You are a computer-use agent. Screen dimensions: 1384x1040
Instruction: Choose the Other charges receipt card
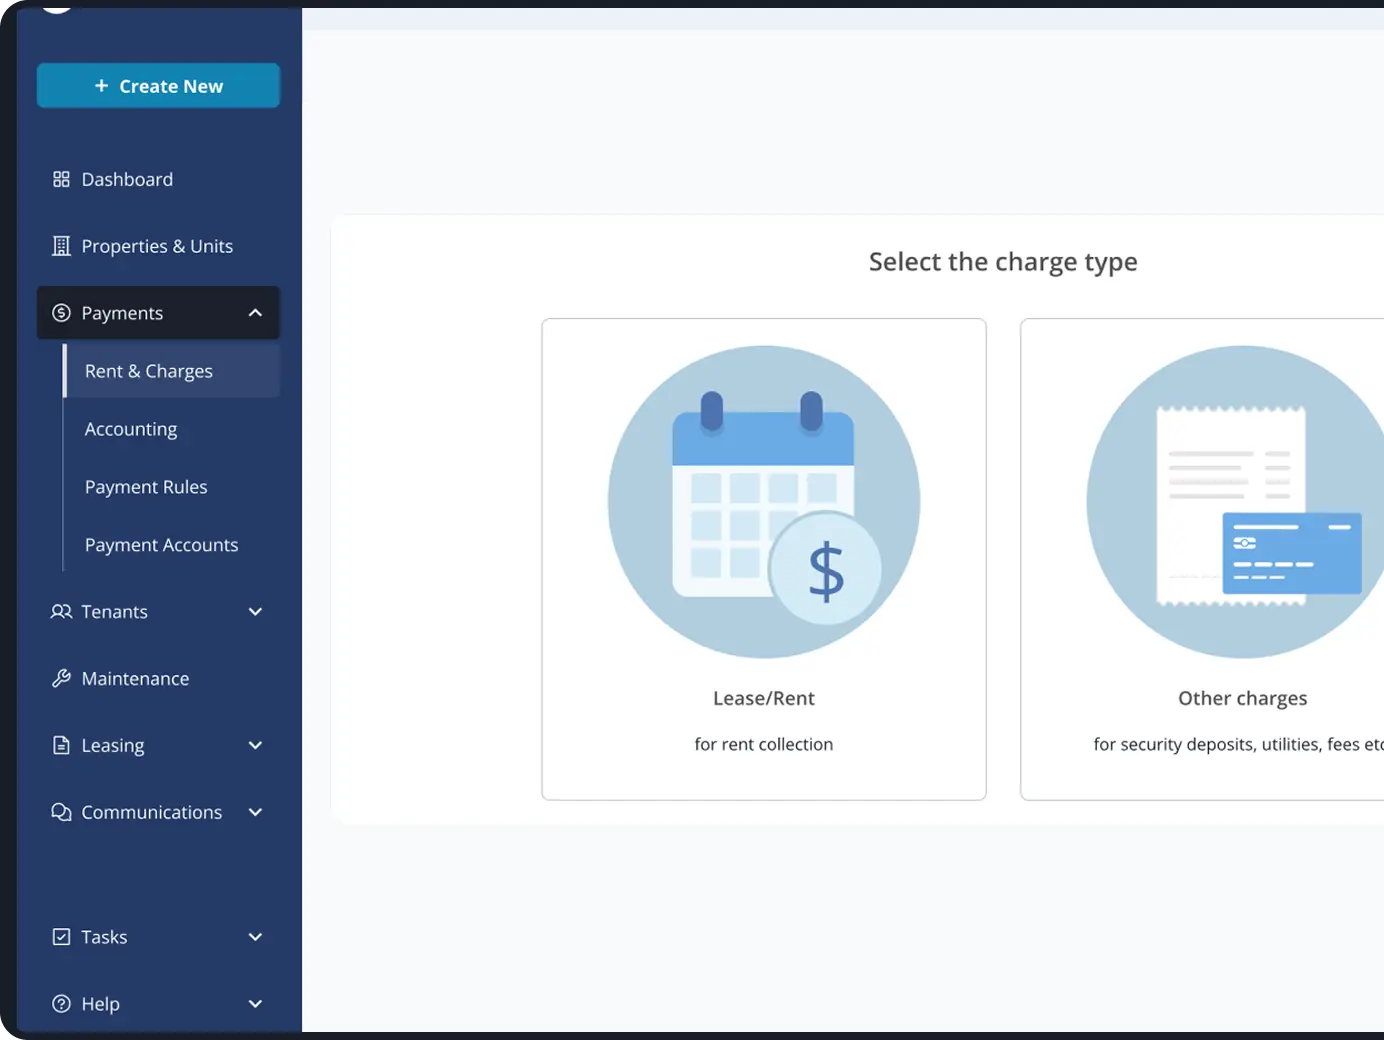click(1202, 559)
